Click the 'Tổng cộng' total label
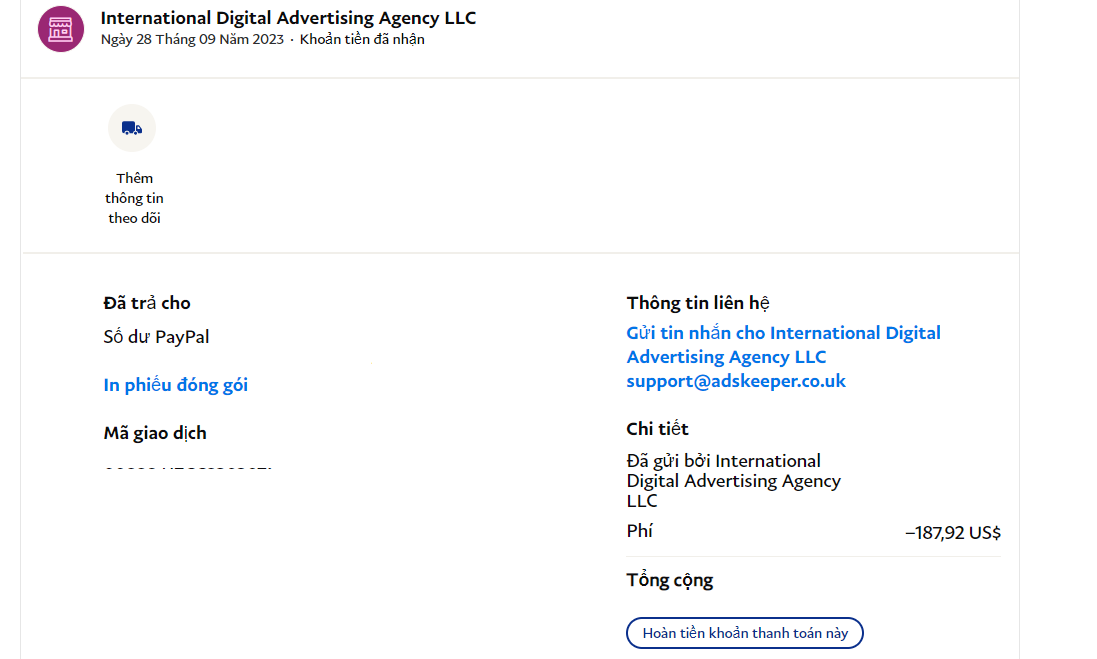1097x659 pixels. pos(670,580)
